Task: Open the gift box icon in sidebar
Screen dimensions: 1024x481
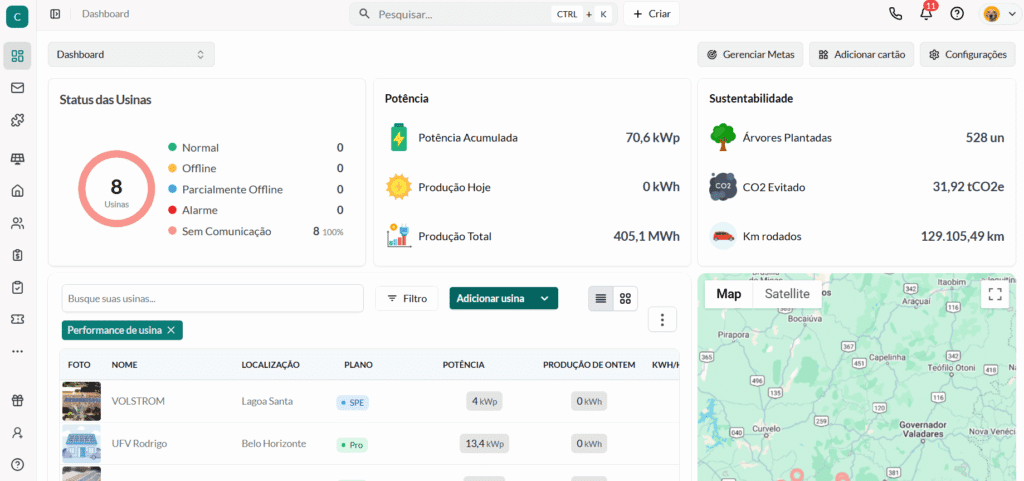Action: (18, 401)
